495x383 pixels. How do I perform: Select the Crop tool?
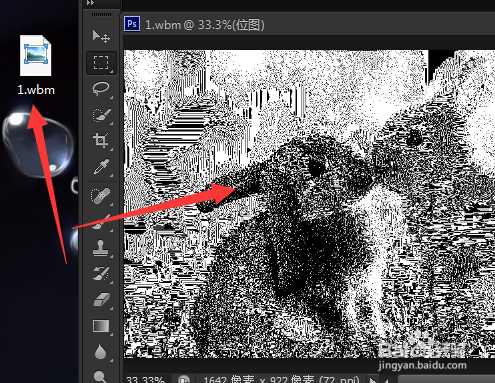(x=101, y=141)
